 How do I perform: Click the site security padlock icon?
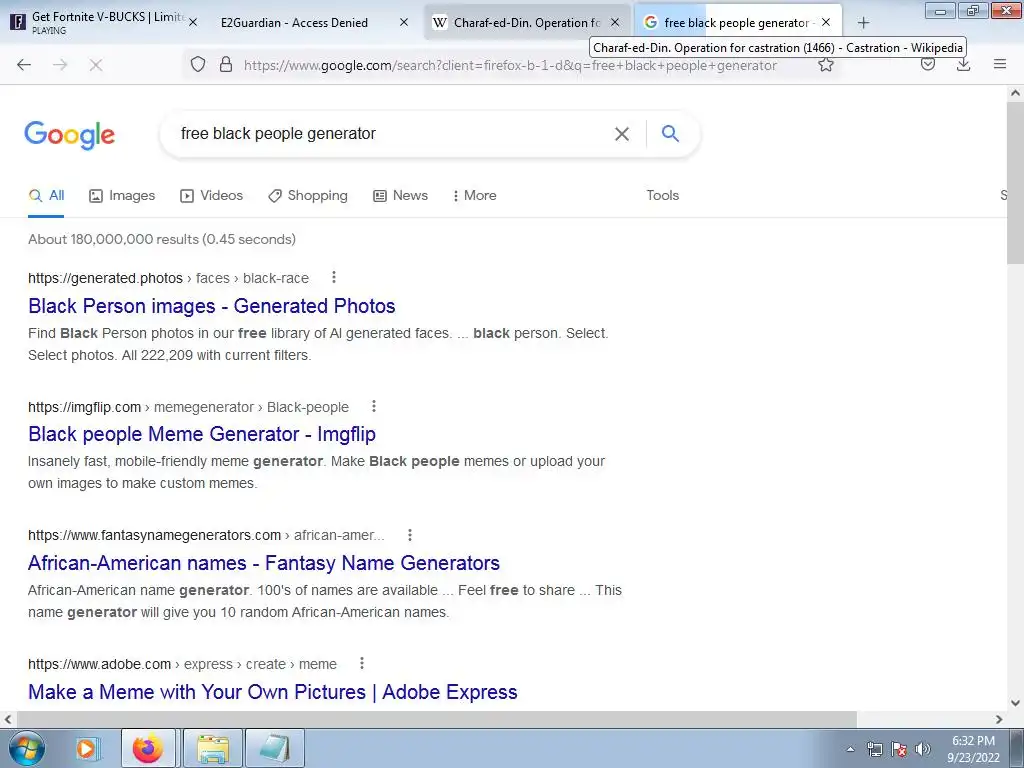click(226, 64)
